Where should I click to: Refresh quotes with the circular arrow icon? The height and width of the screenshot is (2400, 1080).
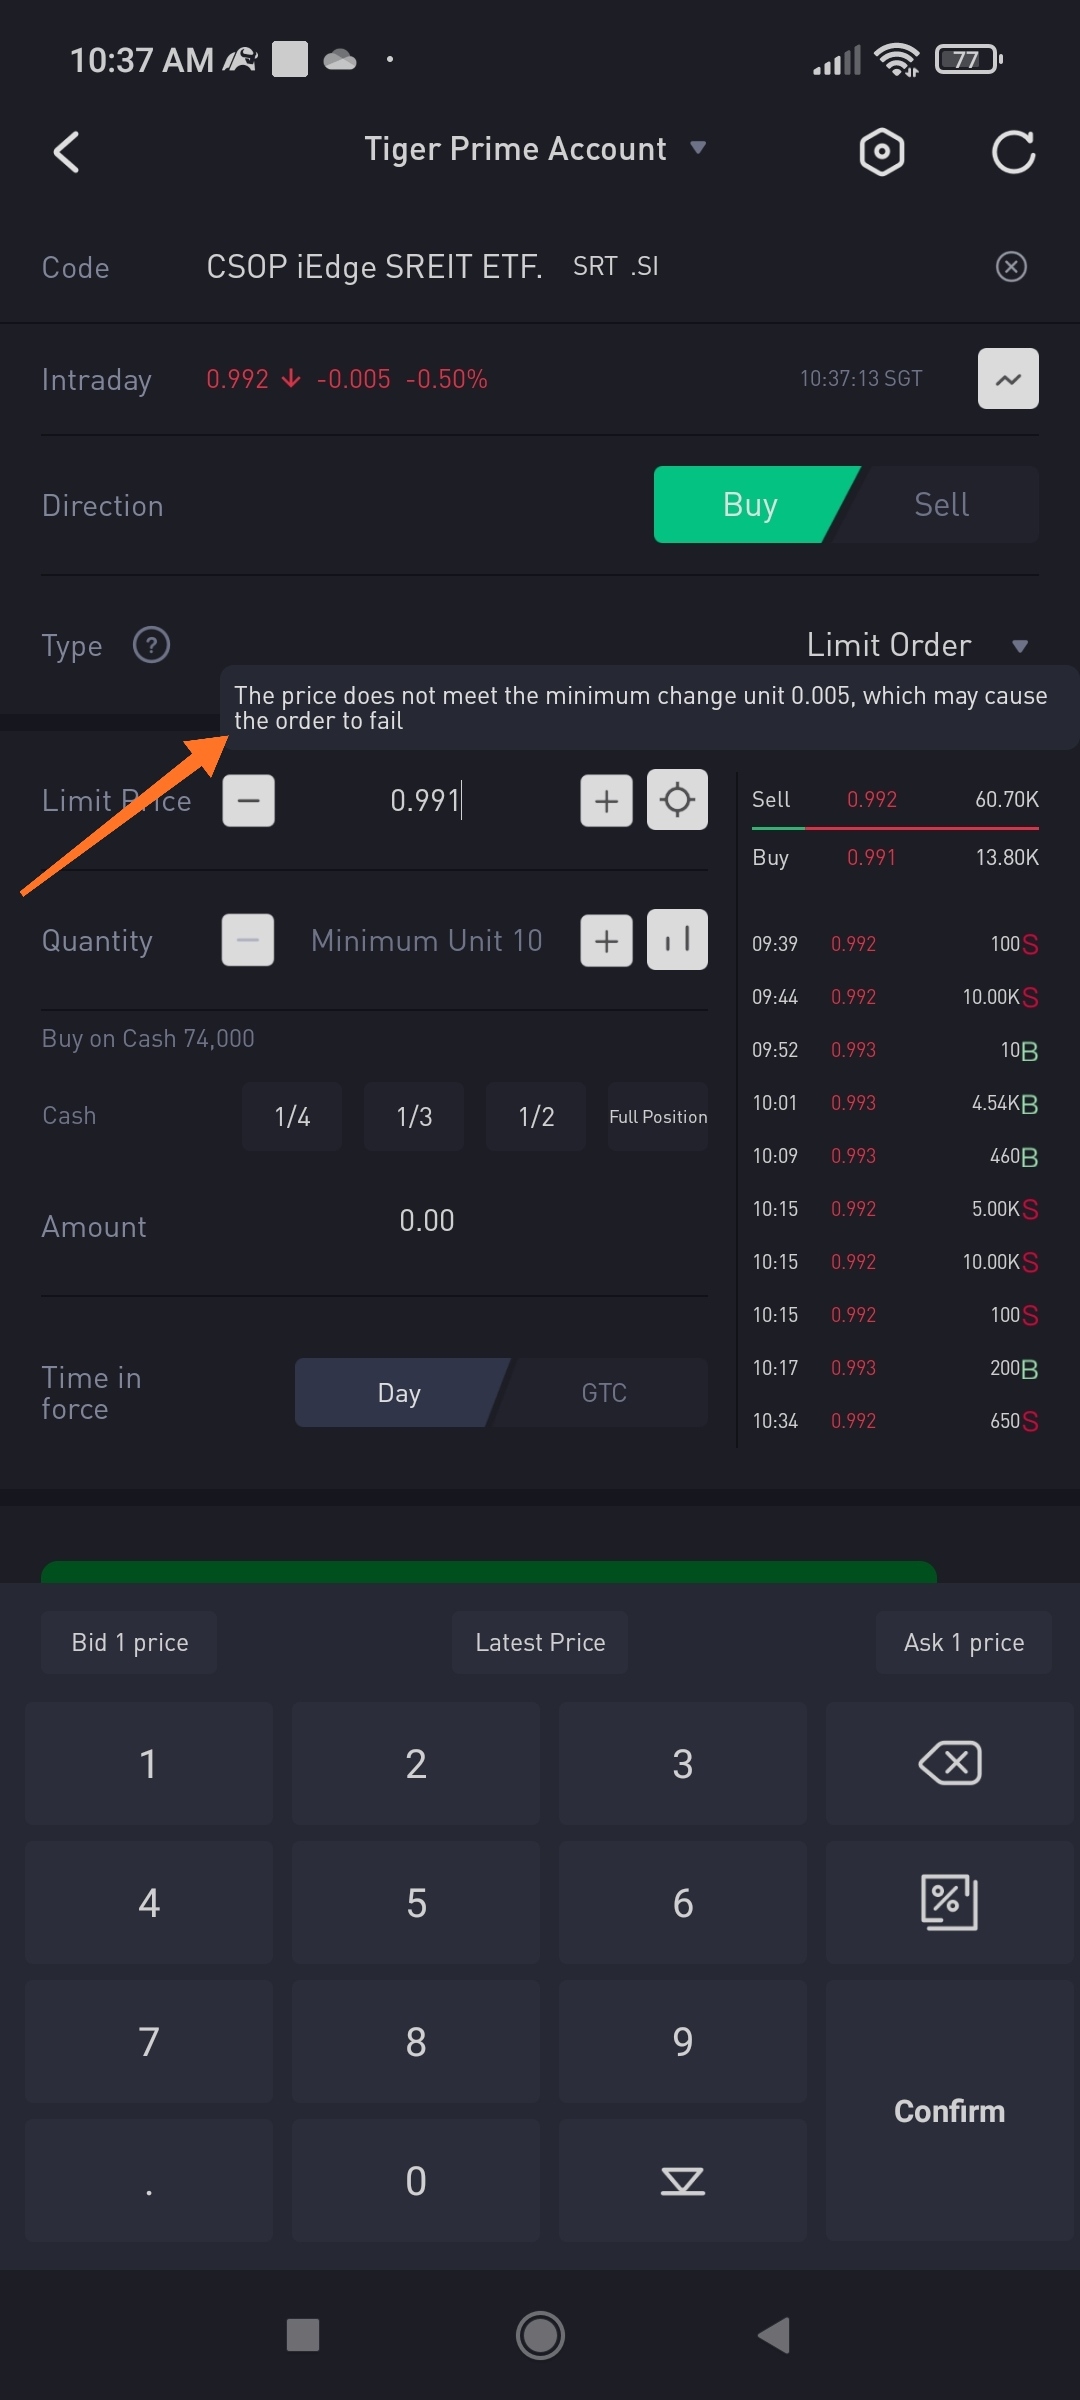point(1012,152)
